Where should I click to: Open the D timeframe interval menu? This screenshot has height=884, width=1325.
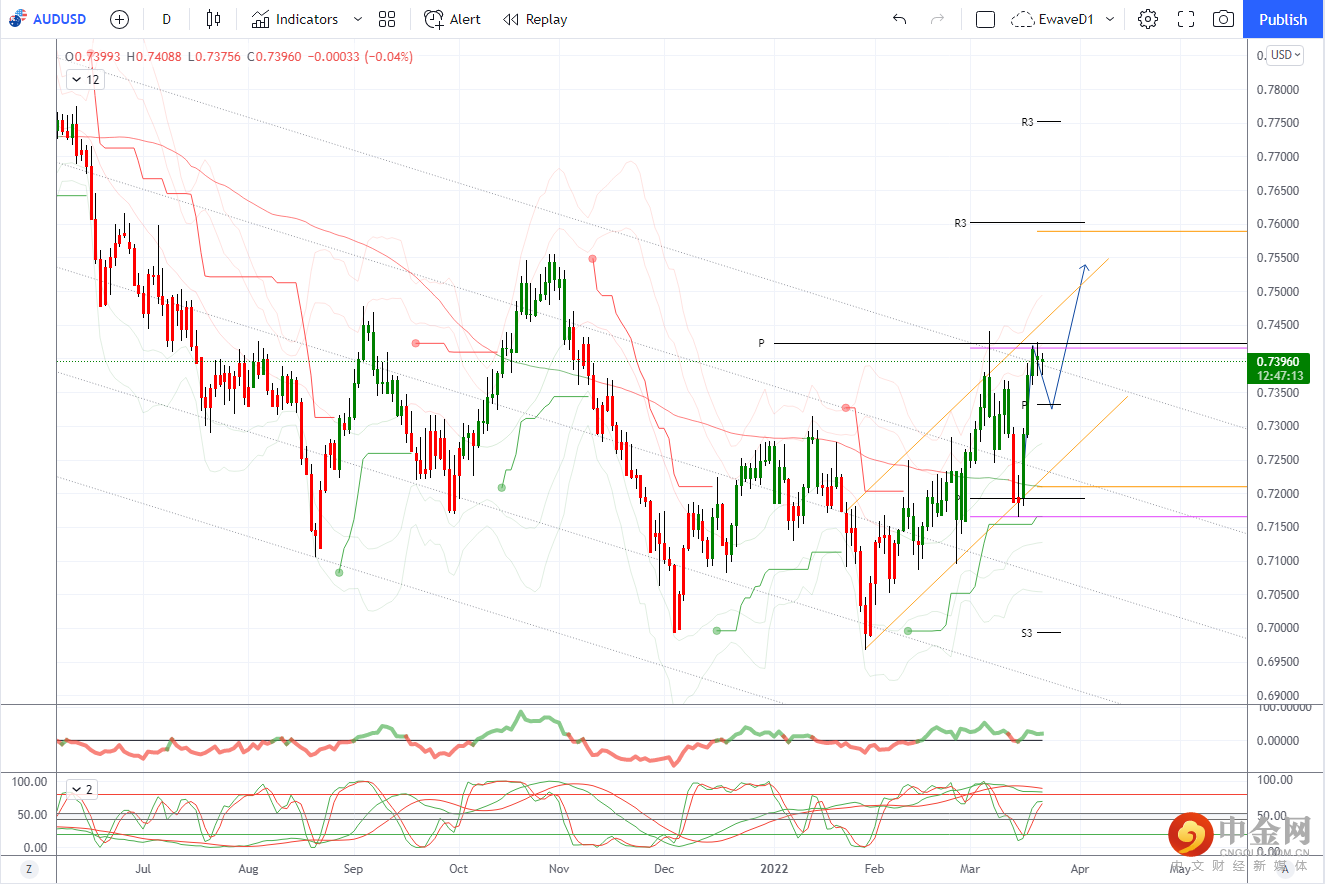[166, 19]
